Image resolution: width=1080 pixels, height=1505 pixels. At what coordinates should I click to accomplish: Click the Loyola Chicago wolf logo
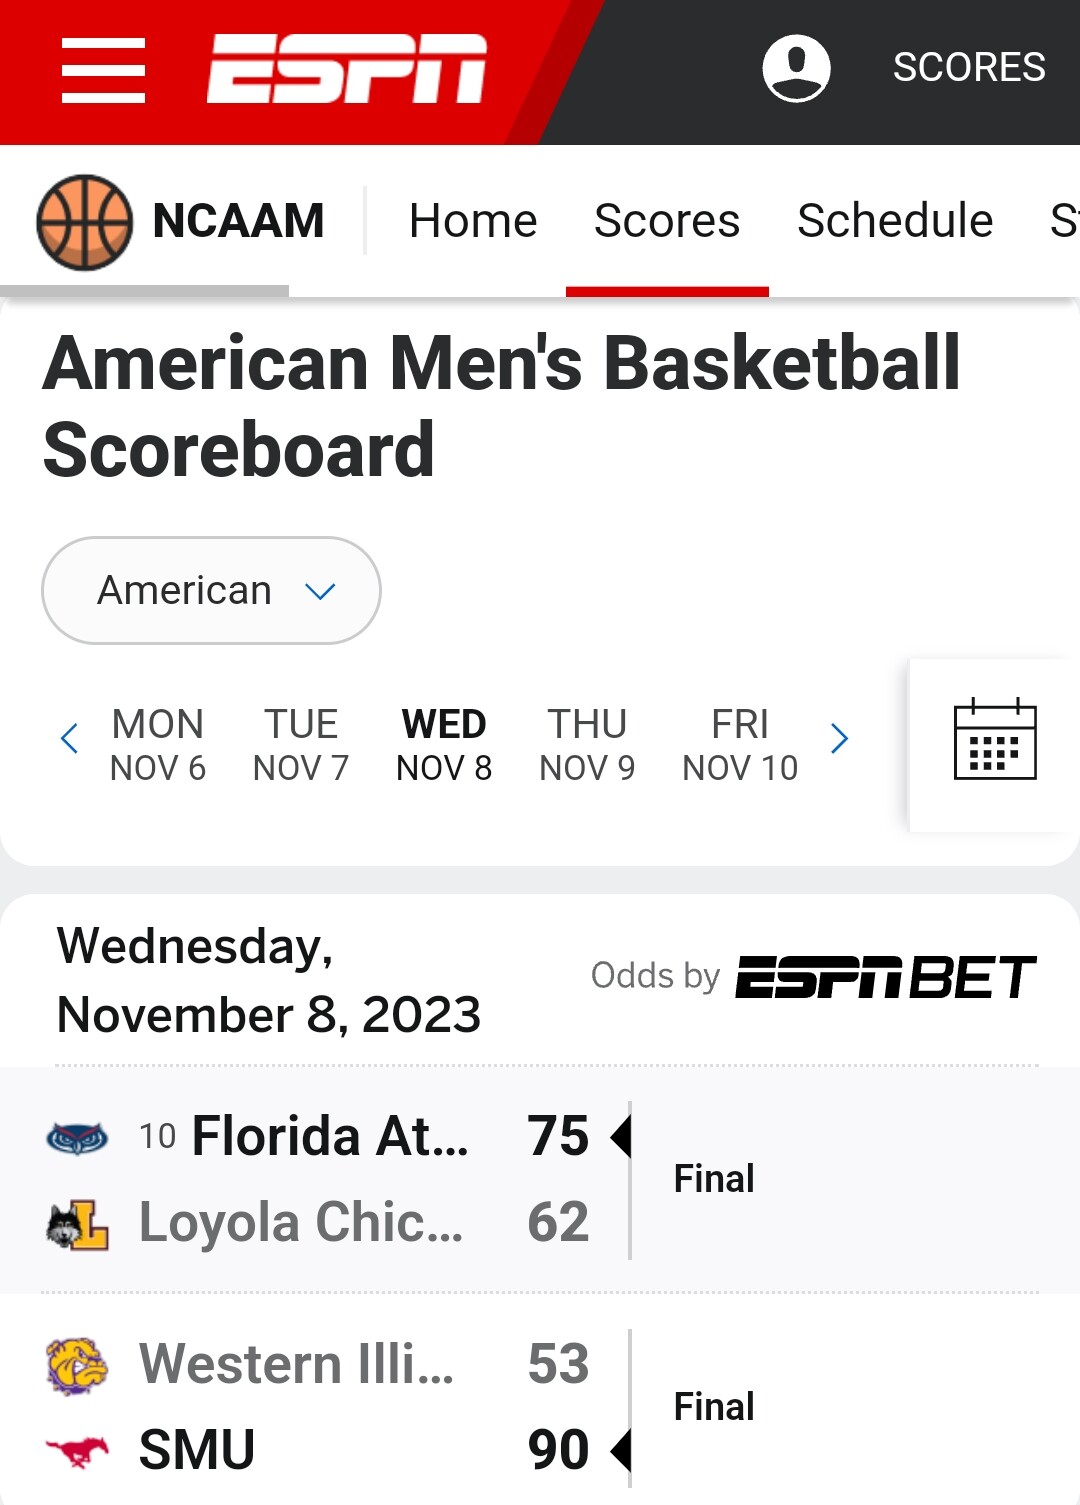(78, 1224)
